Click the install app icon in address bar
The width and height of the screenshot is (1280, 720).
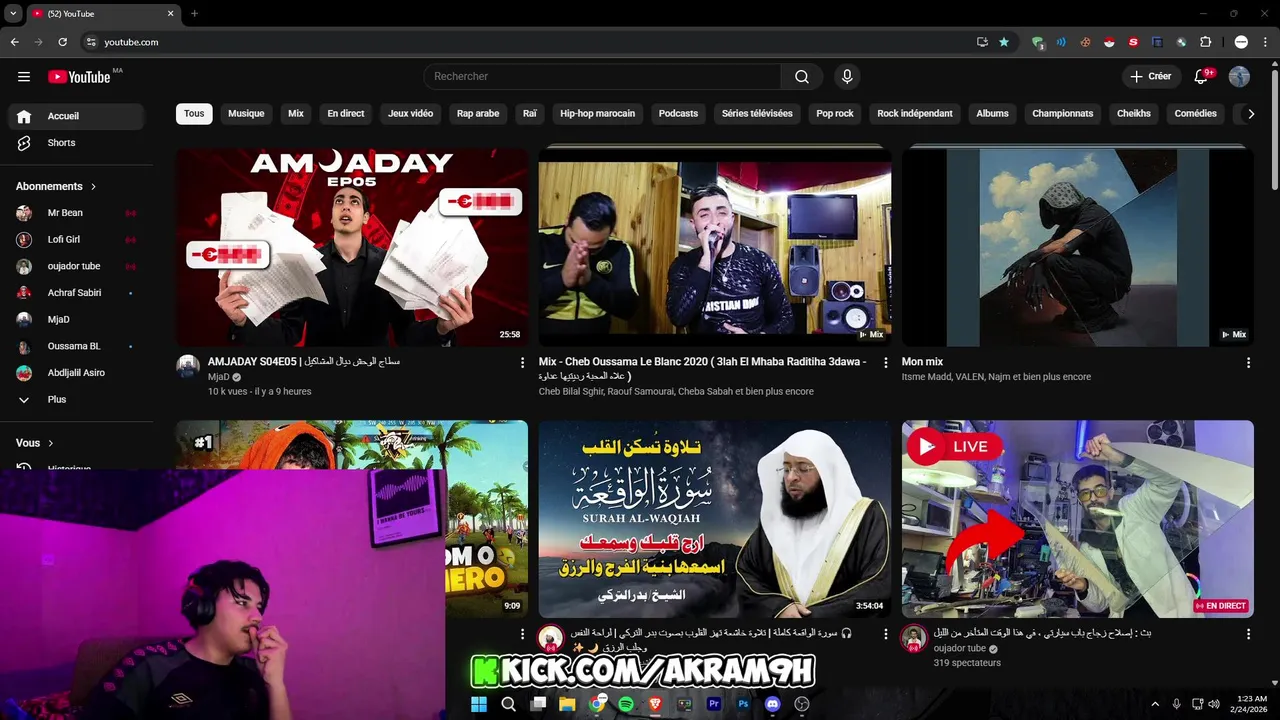click(x=982, y=42)
